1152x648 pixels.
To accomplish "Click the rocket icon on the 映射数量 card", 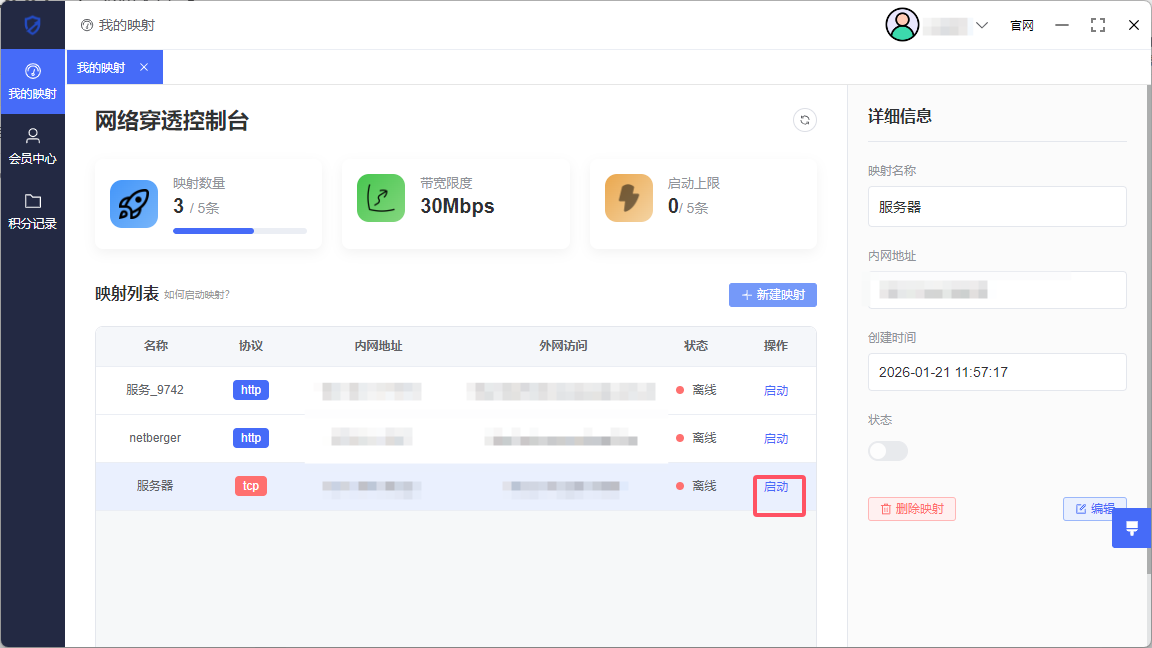I will tap(134, 204).
